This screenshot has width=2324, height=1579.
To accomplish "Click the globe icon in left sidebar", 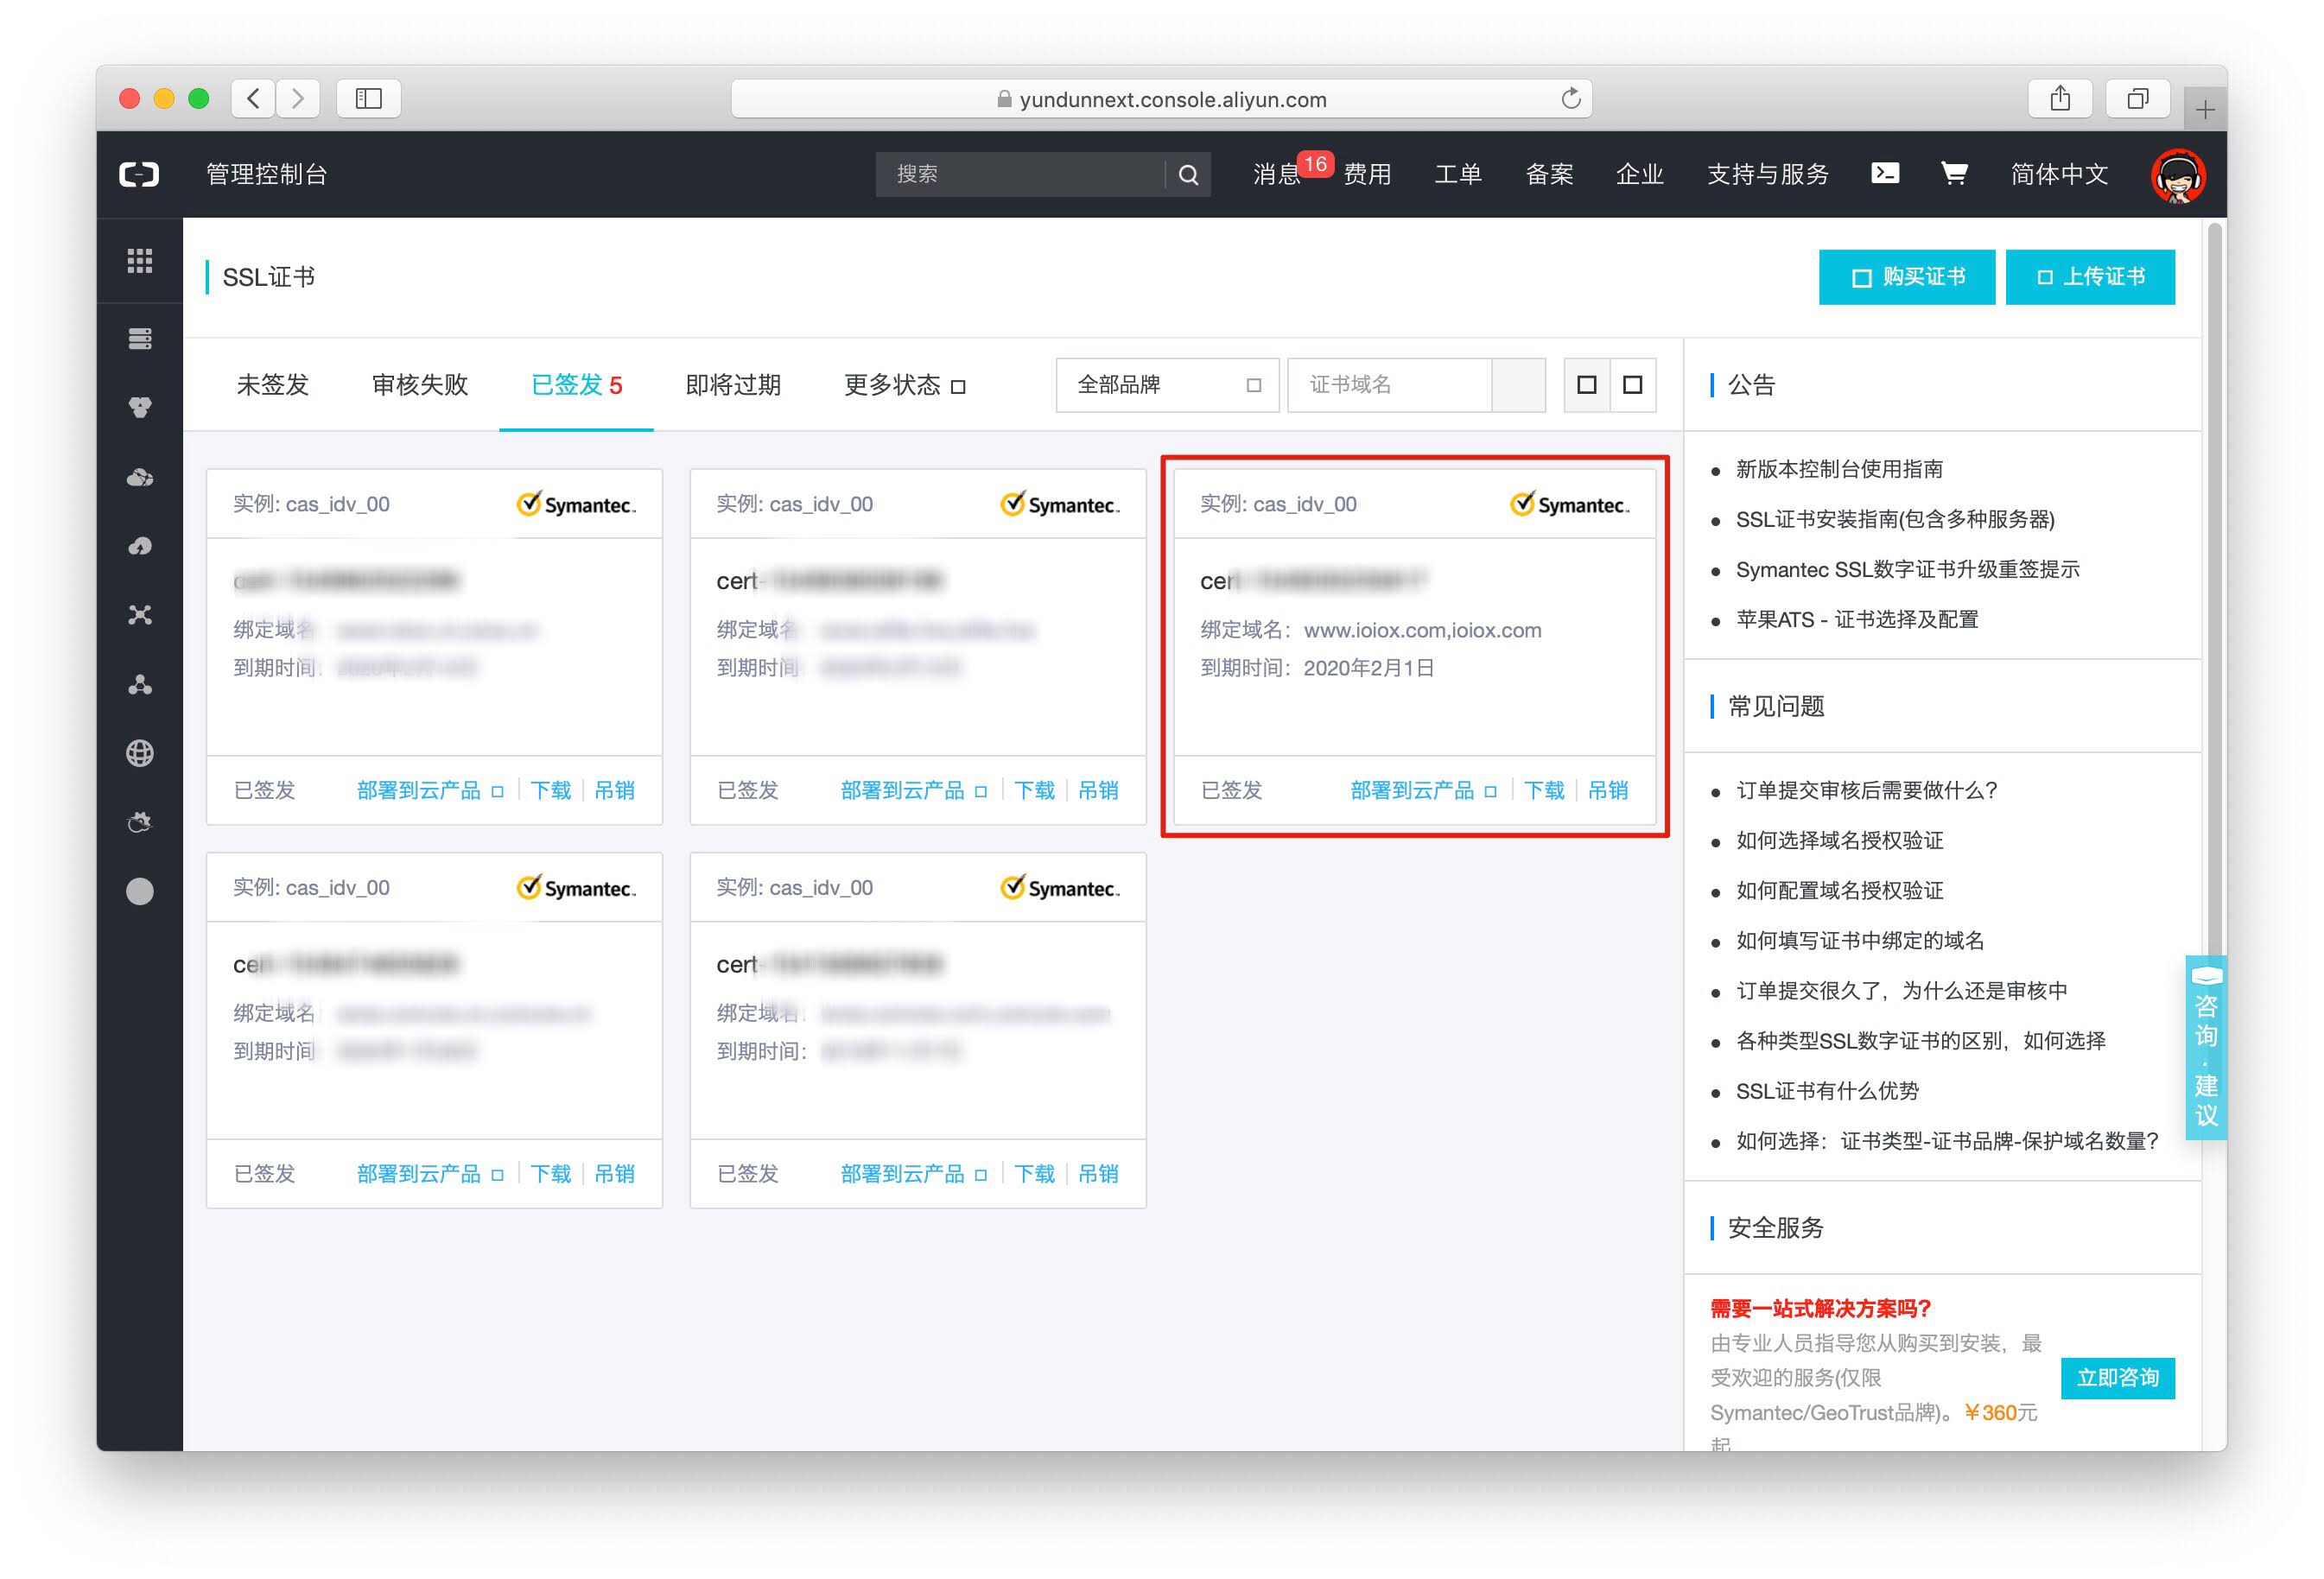I will click(x=140, y=753).
